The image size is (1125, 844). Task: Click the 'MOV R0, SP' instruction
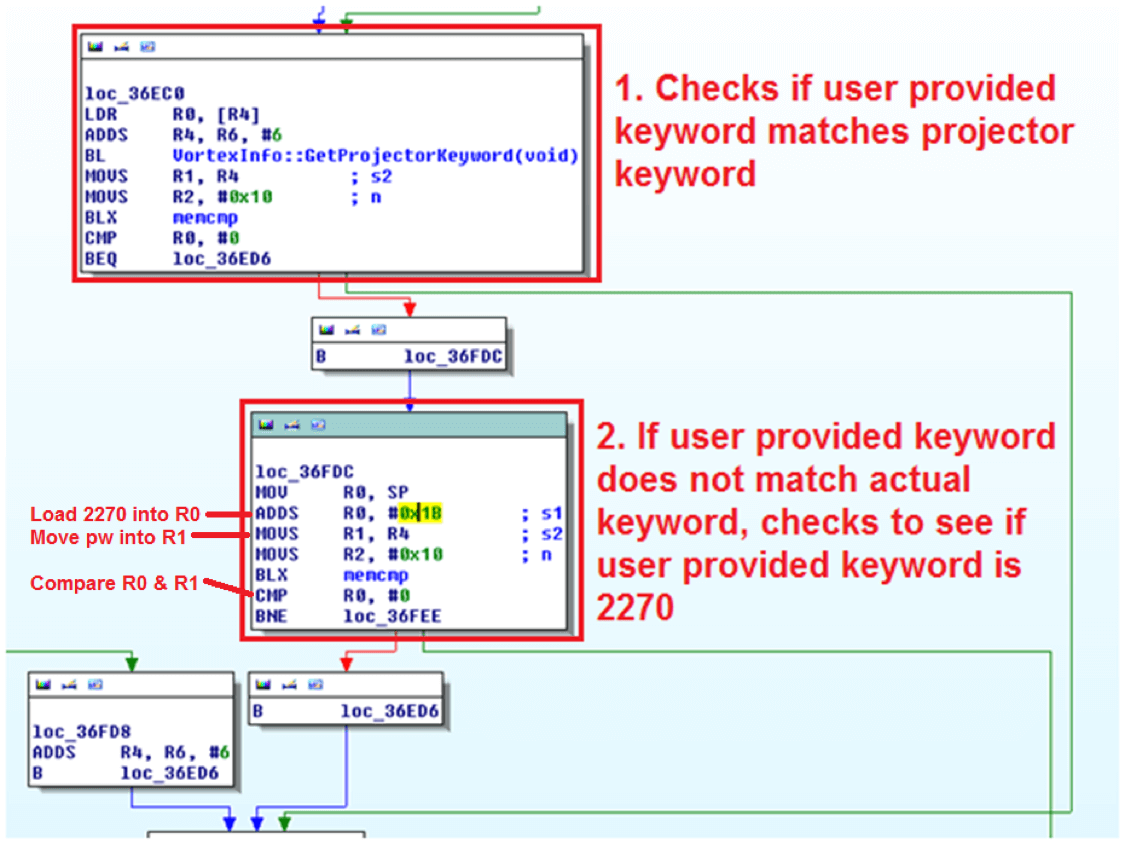point(332,493)
